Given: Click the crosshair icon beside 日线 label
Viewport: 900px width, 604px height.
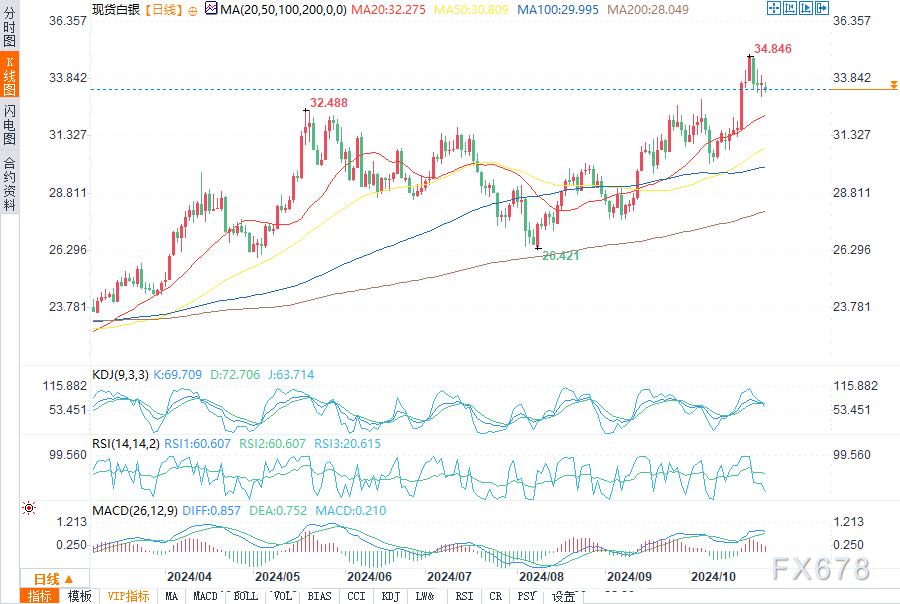Looking at the screenshot, I should 192,8.
